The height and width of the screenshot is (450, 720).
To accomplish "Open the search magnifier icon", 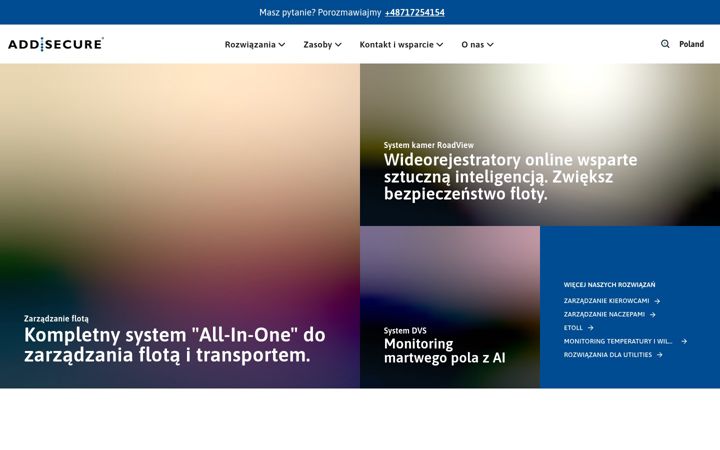I will point(664,44).
